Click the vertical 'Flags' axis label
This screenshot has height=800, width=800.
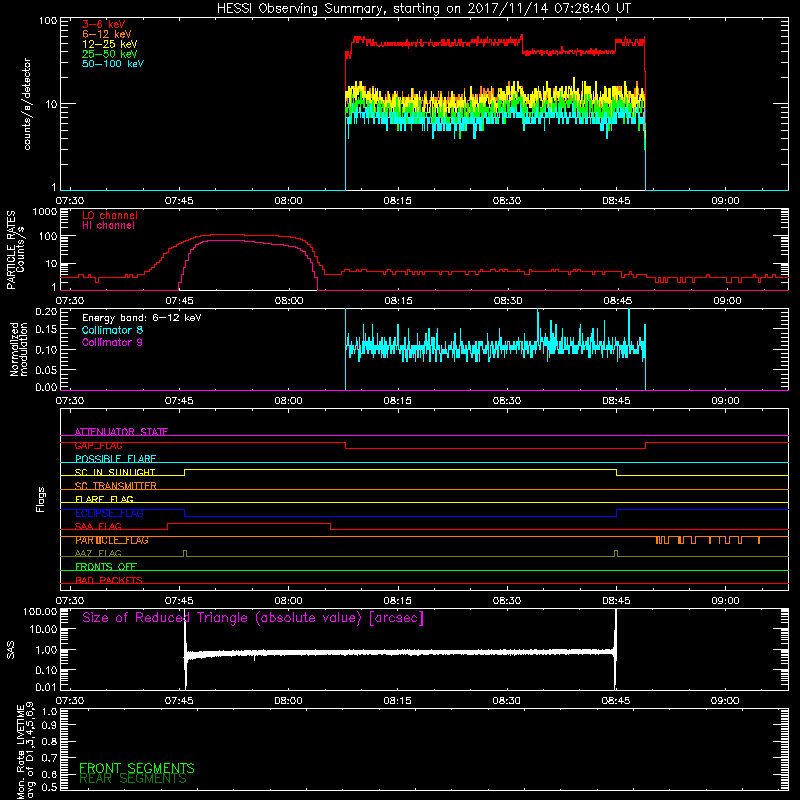pos(41,499)
